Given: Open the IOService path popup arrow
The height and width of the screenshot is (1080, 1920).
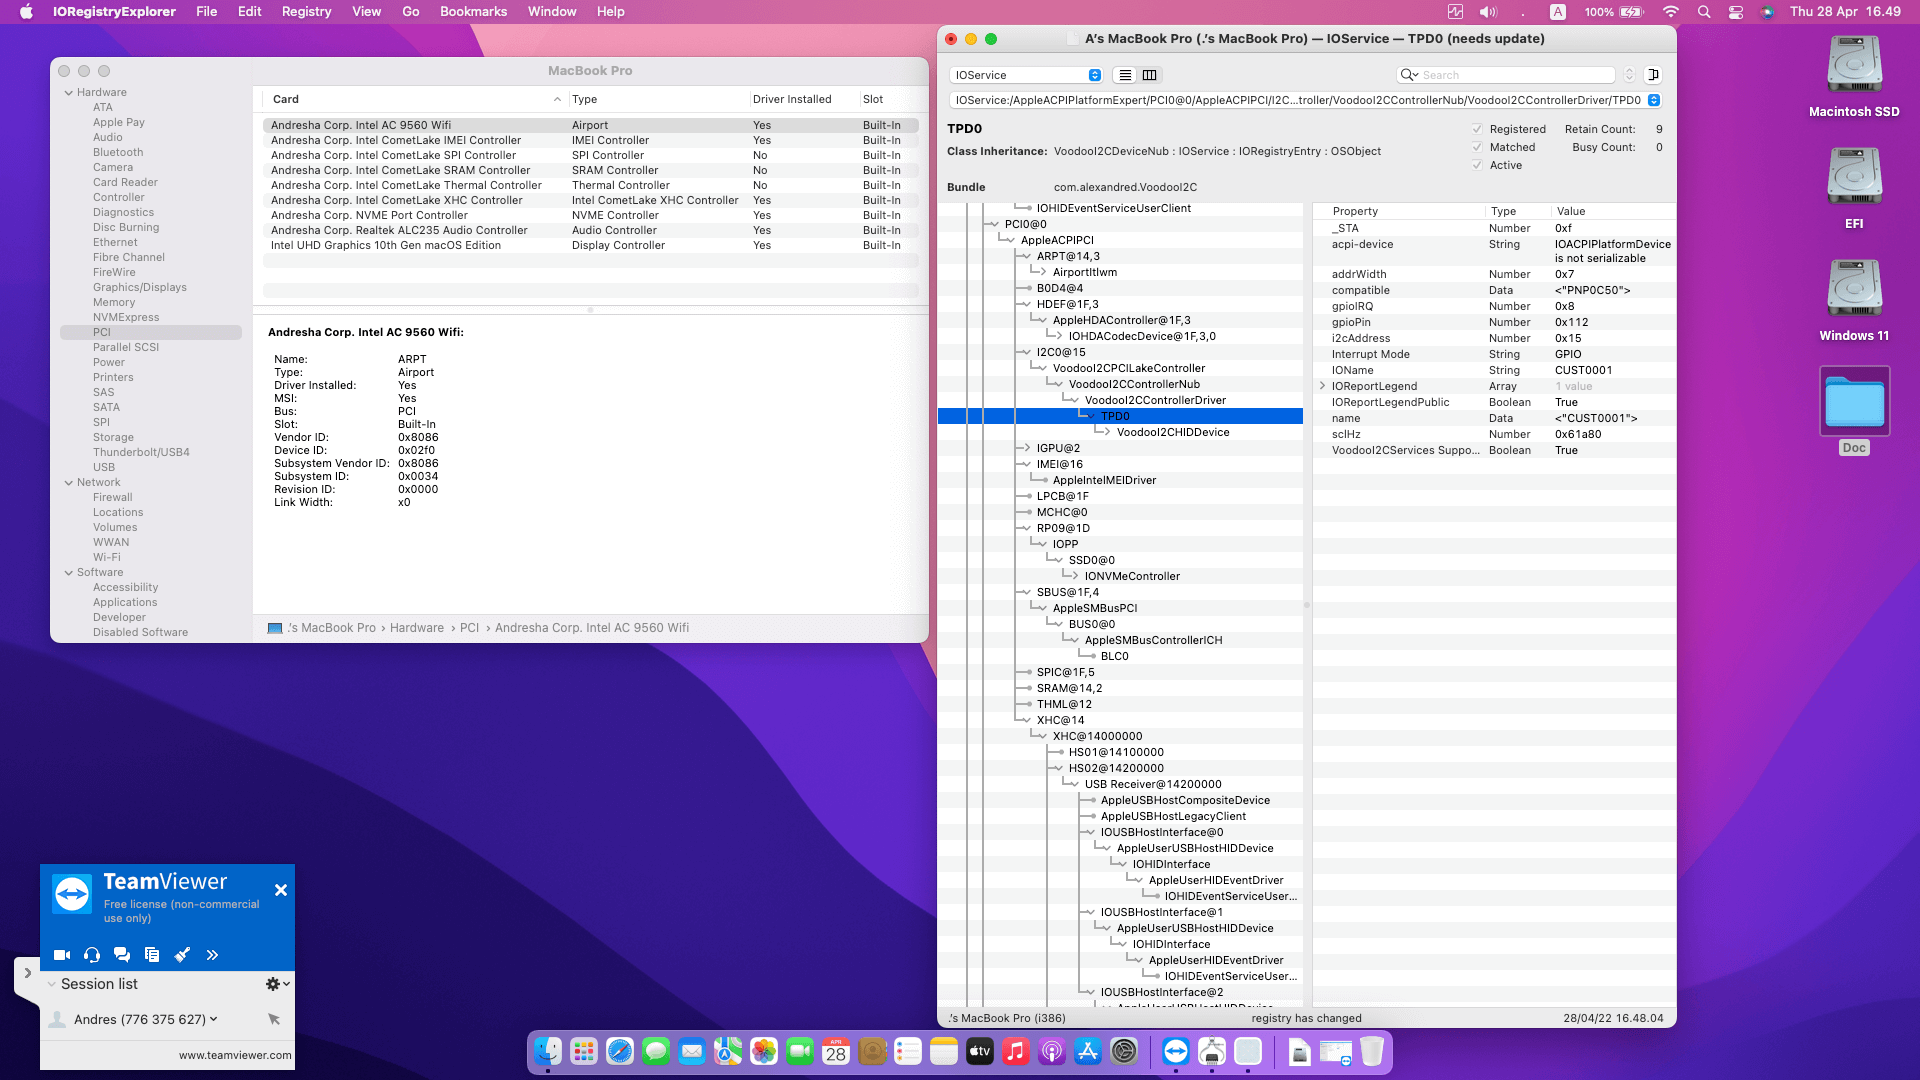Looking at the screenshot, I should 1654,100.
